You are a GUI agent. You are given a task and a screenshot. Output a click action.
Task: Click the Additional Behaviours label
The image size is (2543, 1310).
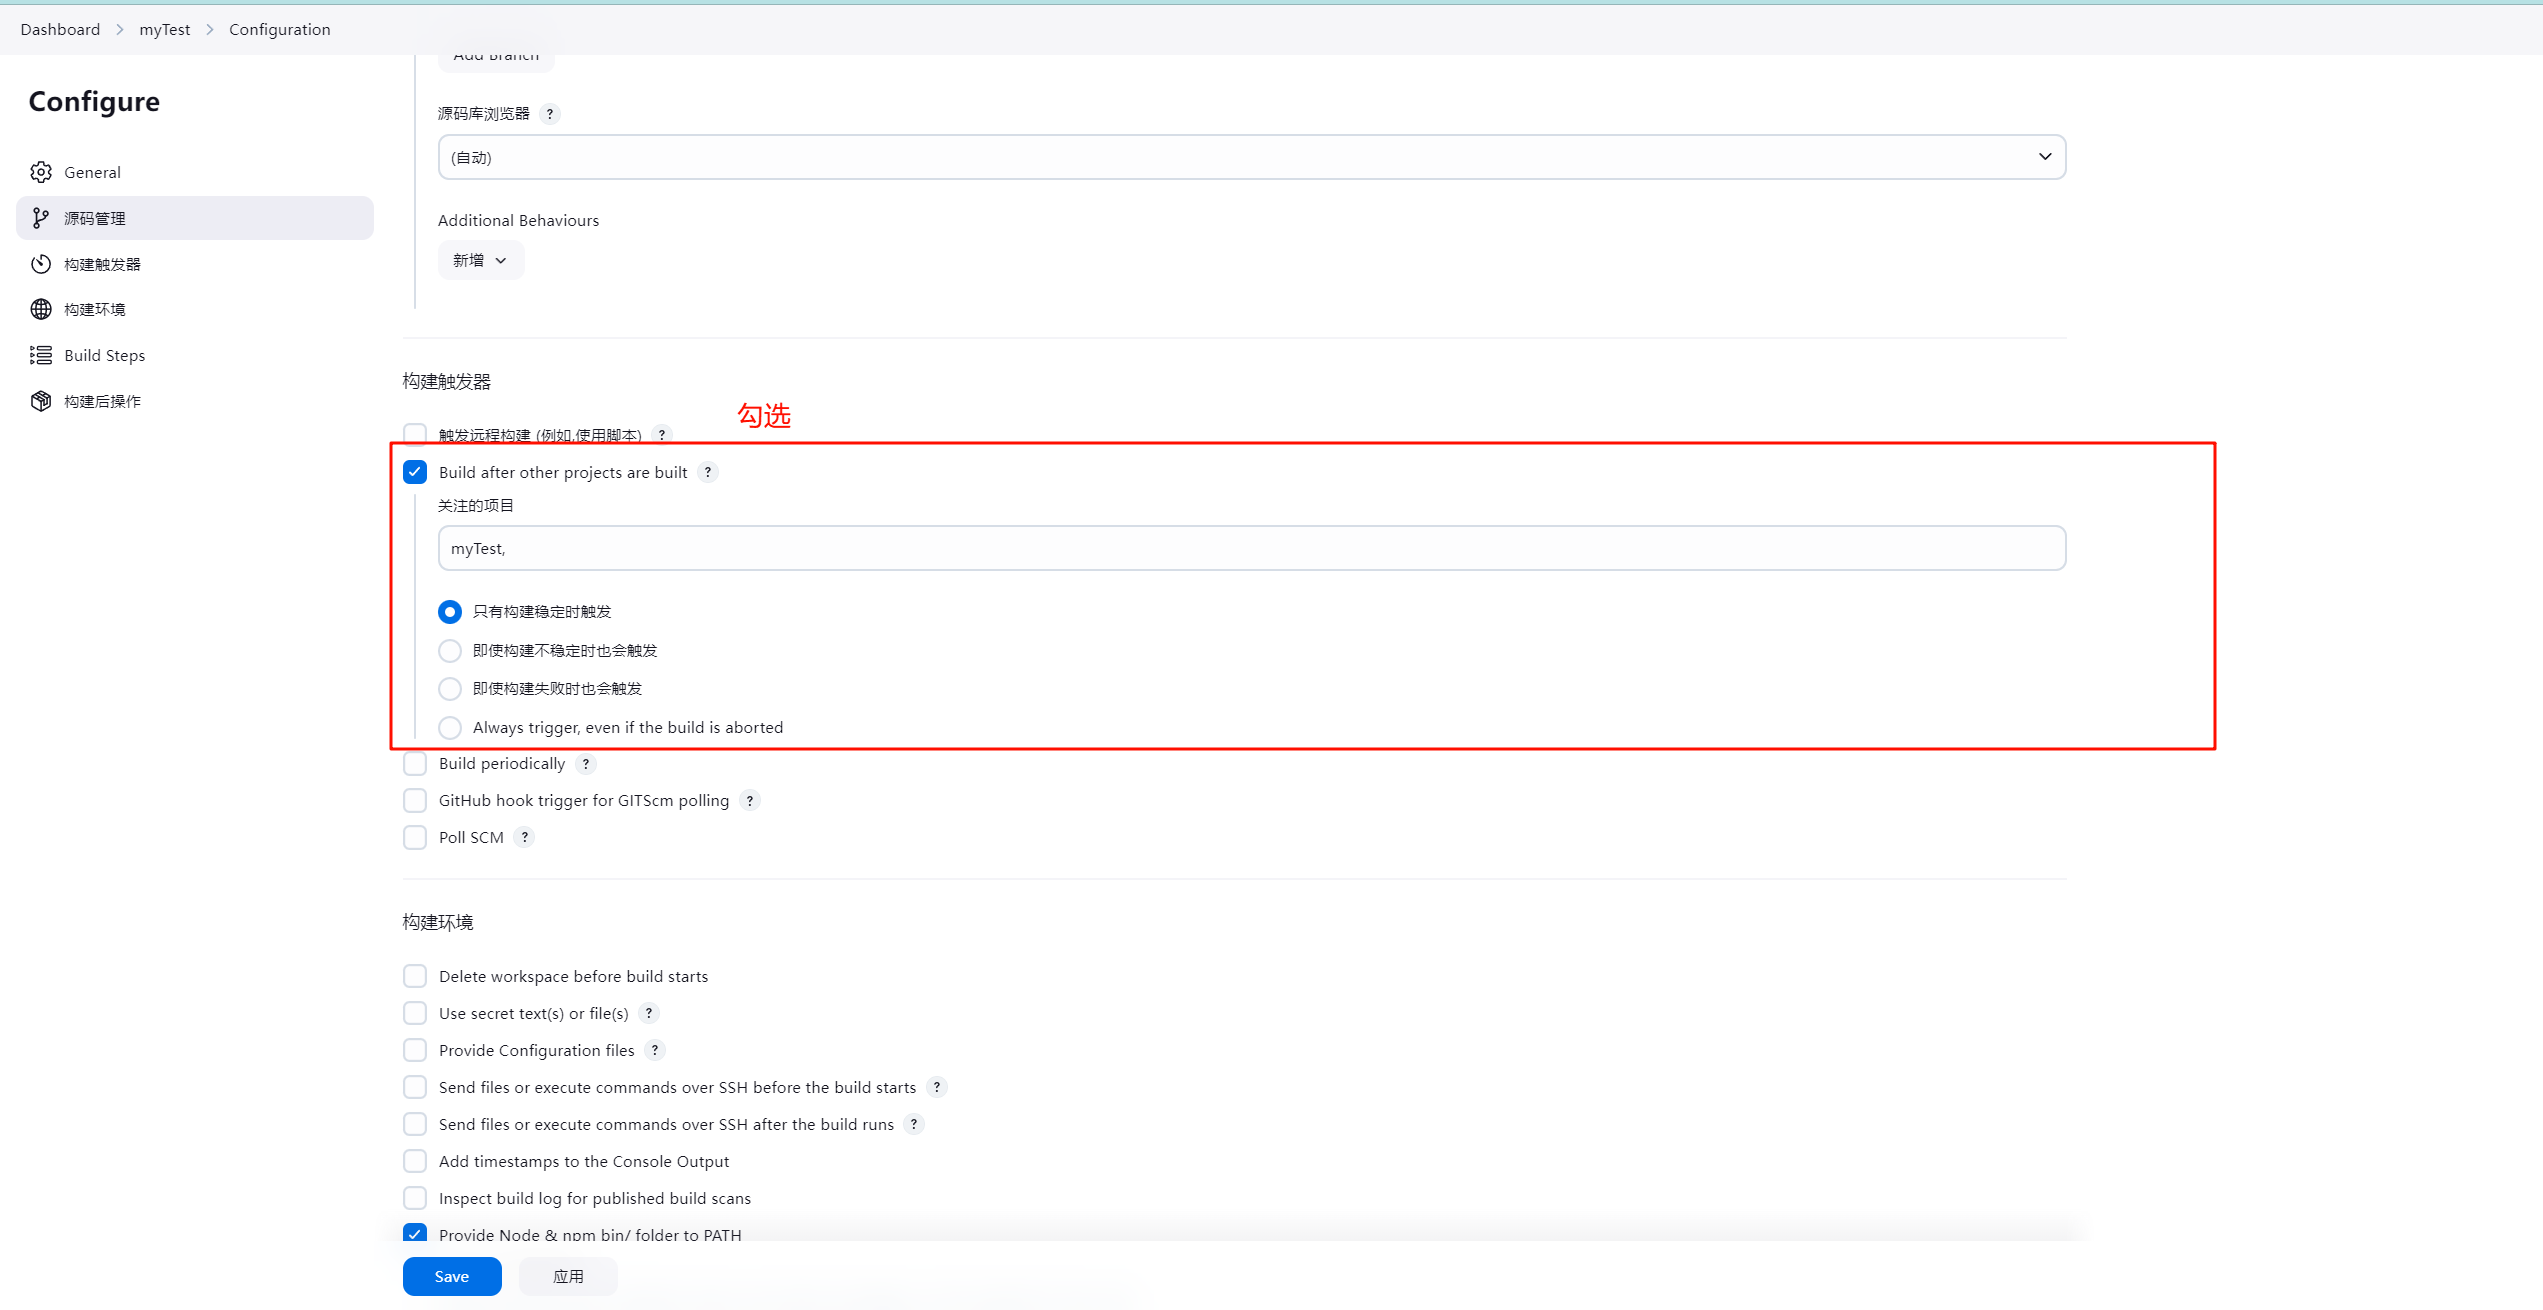click(x=518, y=220)
